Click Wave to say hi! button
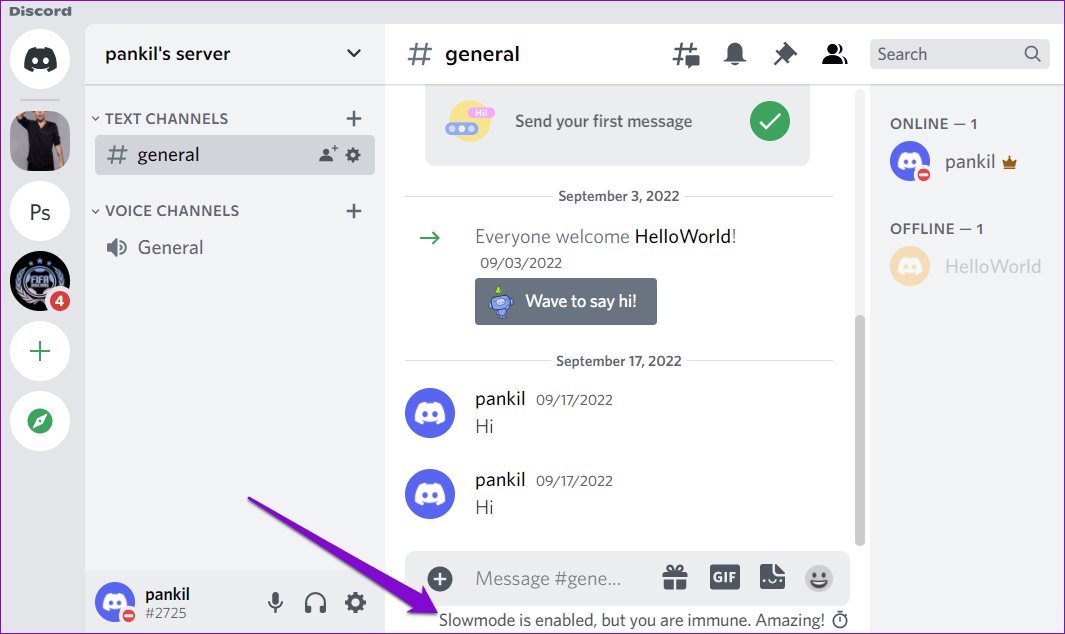This screenshot has width=1065, height=634. [x=566, y=301]
